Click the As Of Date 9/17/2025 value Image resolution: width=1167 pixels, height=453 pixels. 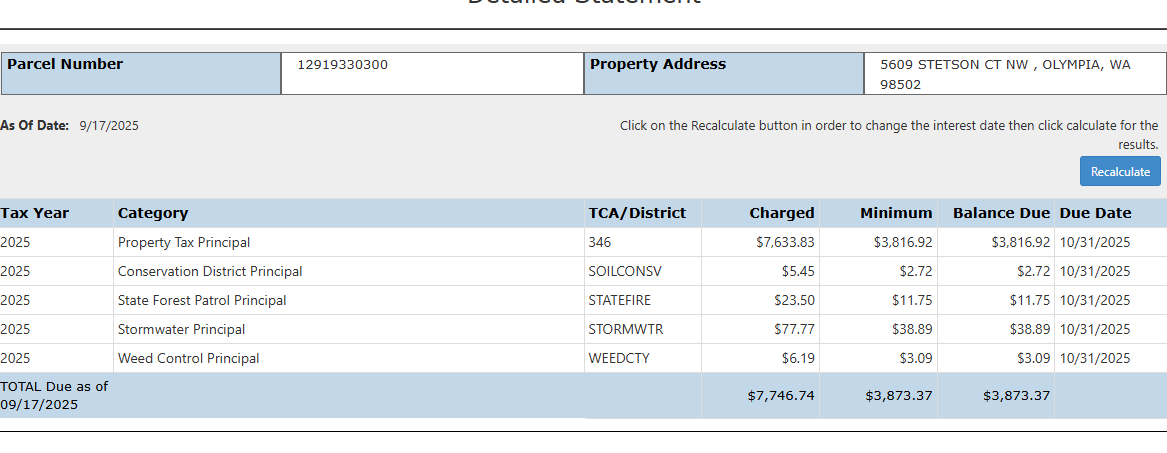109,125
